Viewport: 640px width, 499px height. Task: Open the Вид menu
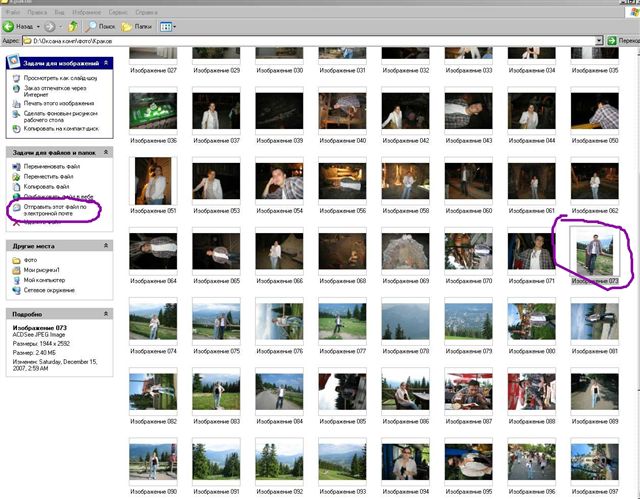[59, 12]
